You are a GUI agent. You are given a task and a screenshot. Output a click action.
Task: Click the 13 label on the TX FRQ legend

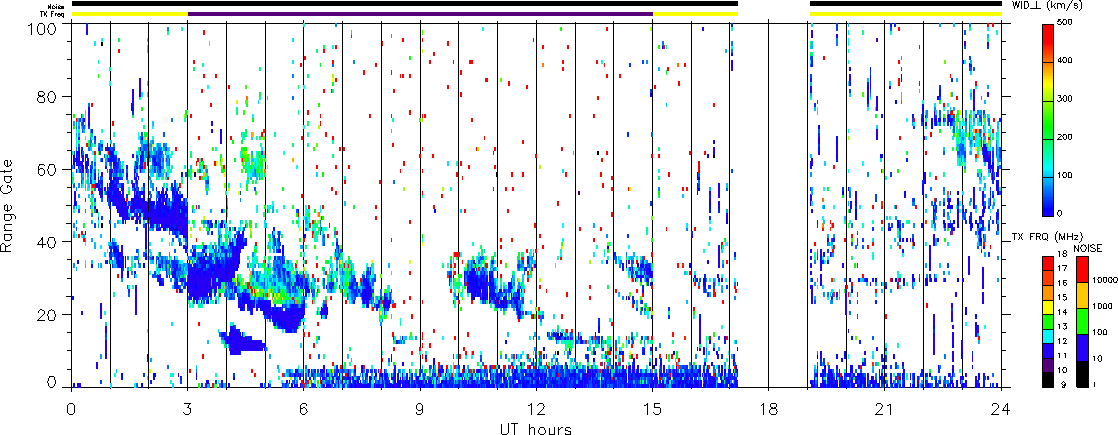(1062, 327)
